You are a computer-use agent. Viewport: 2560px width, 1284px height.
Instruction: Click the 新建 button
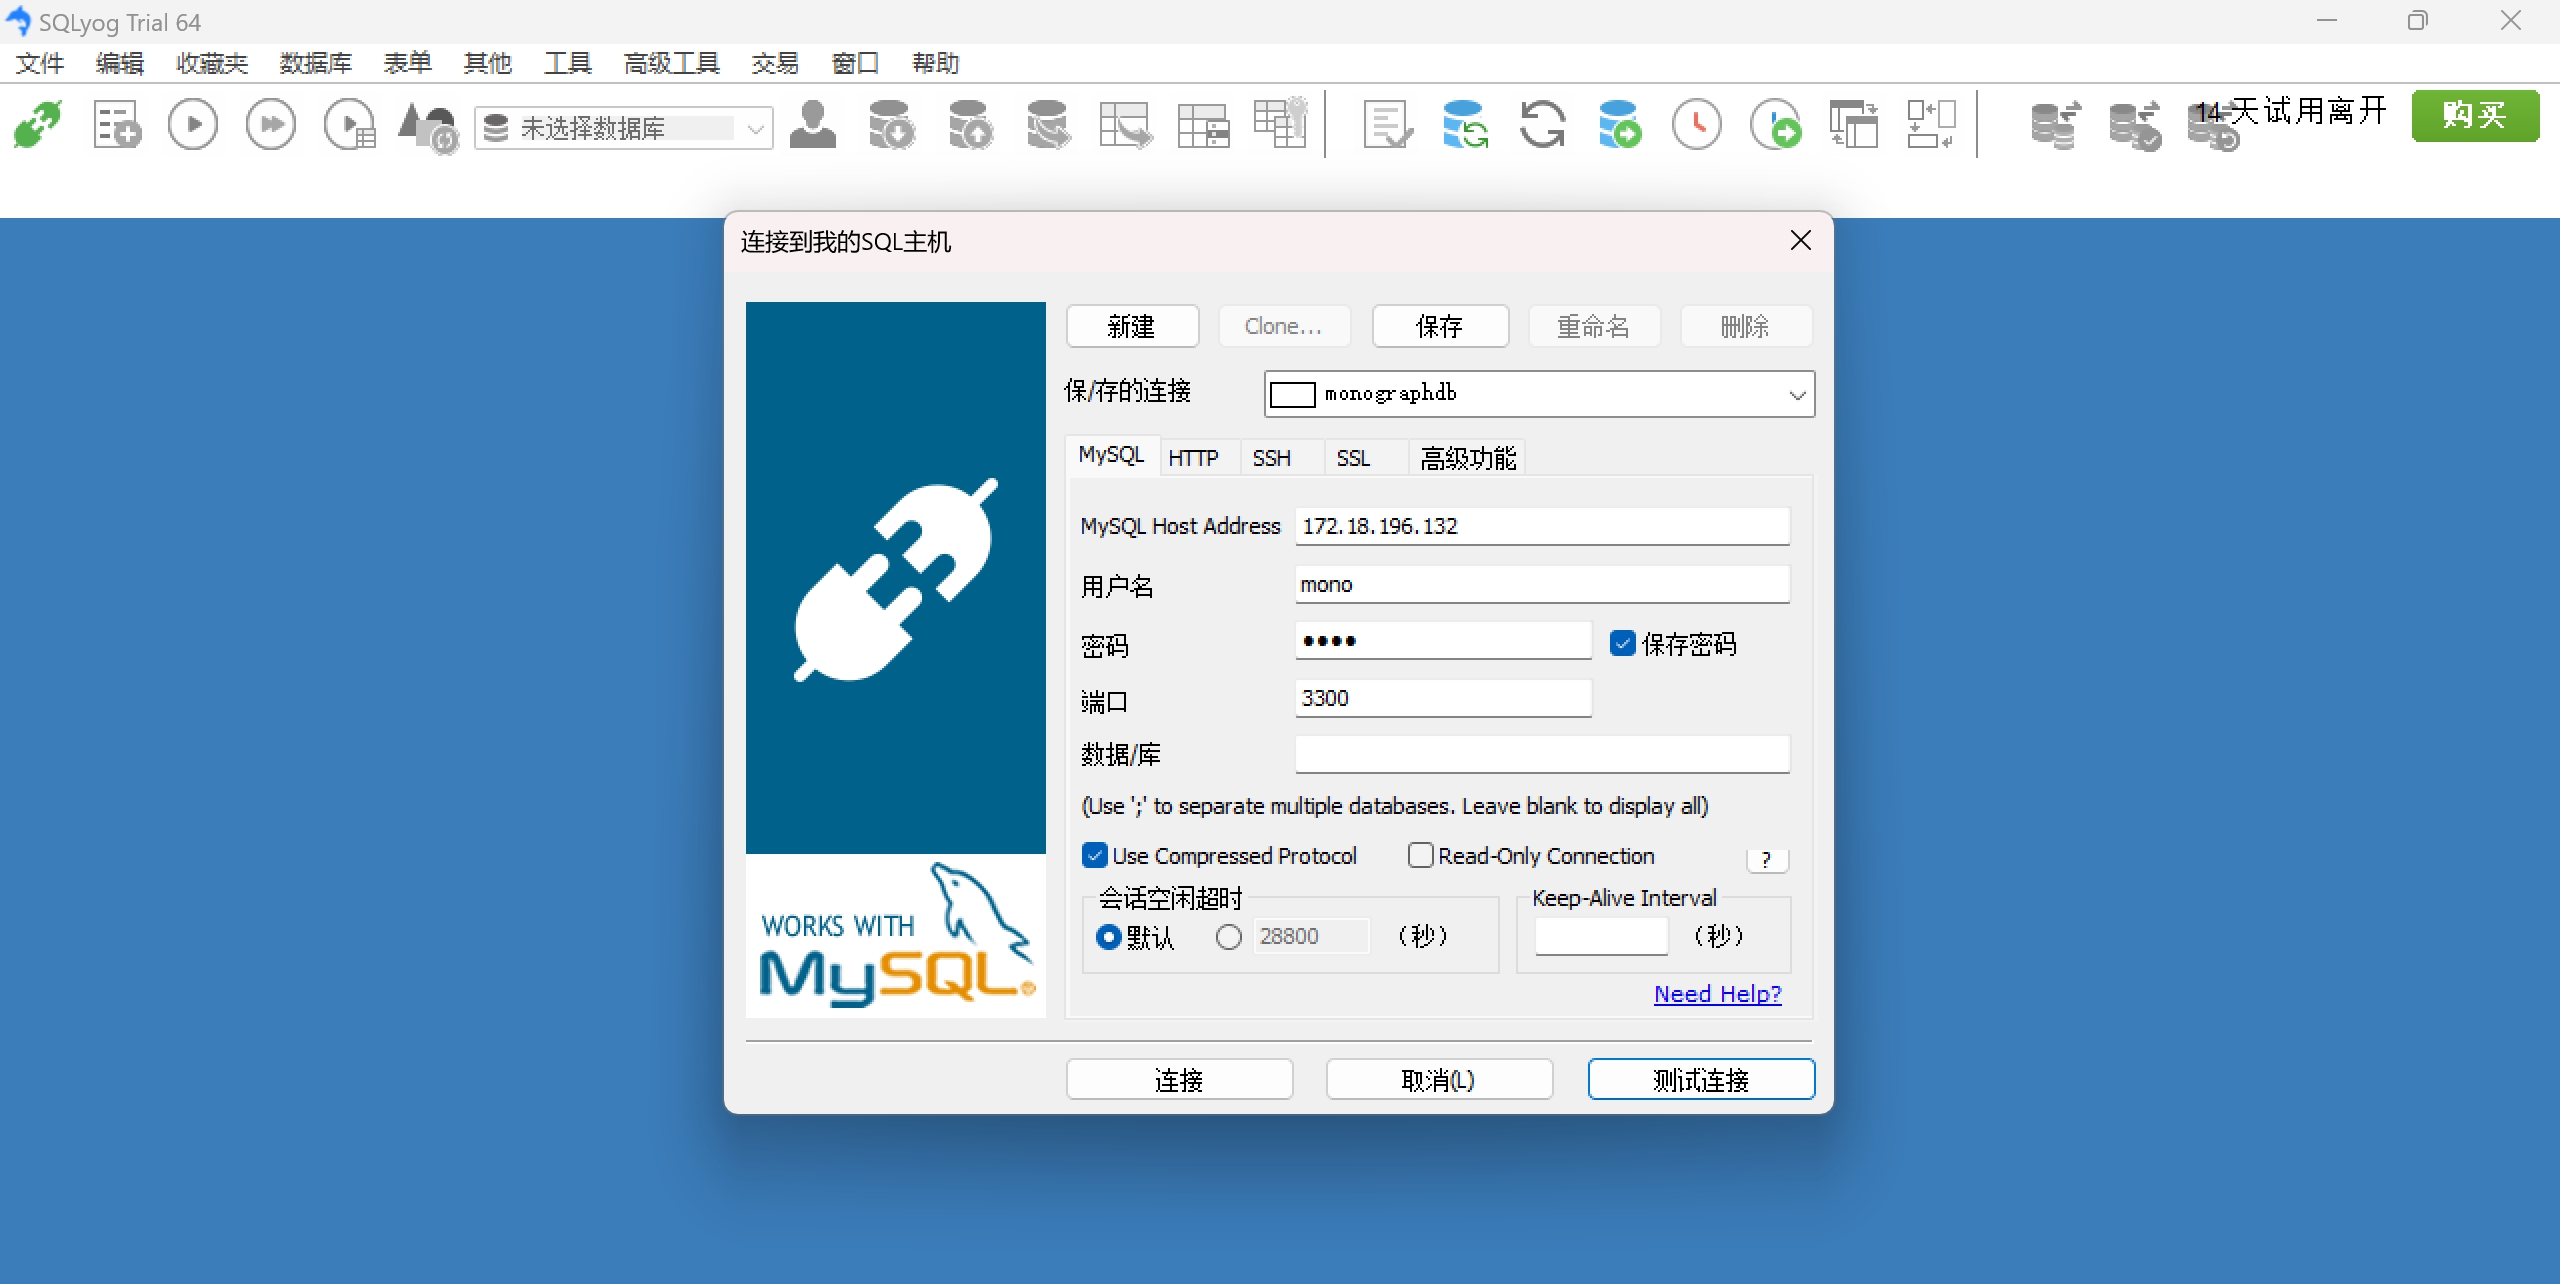1132,326
